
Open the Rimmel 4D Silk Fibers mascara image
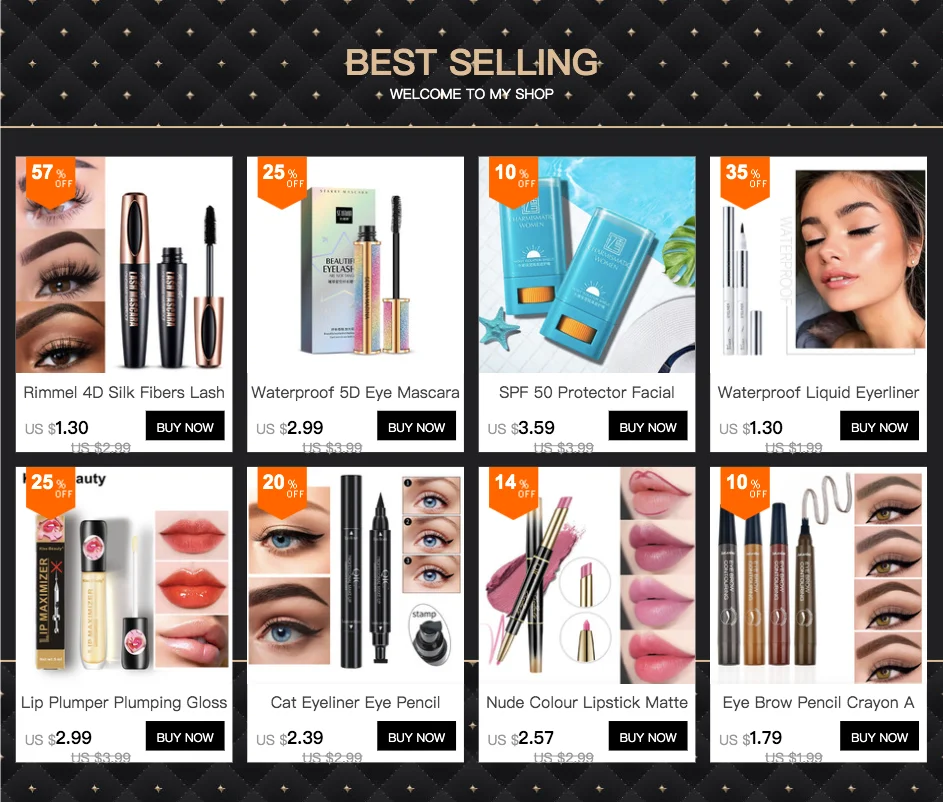click(124, 265)
